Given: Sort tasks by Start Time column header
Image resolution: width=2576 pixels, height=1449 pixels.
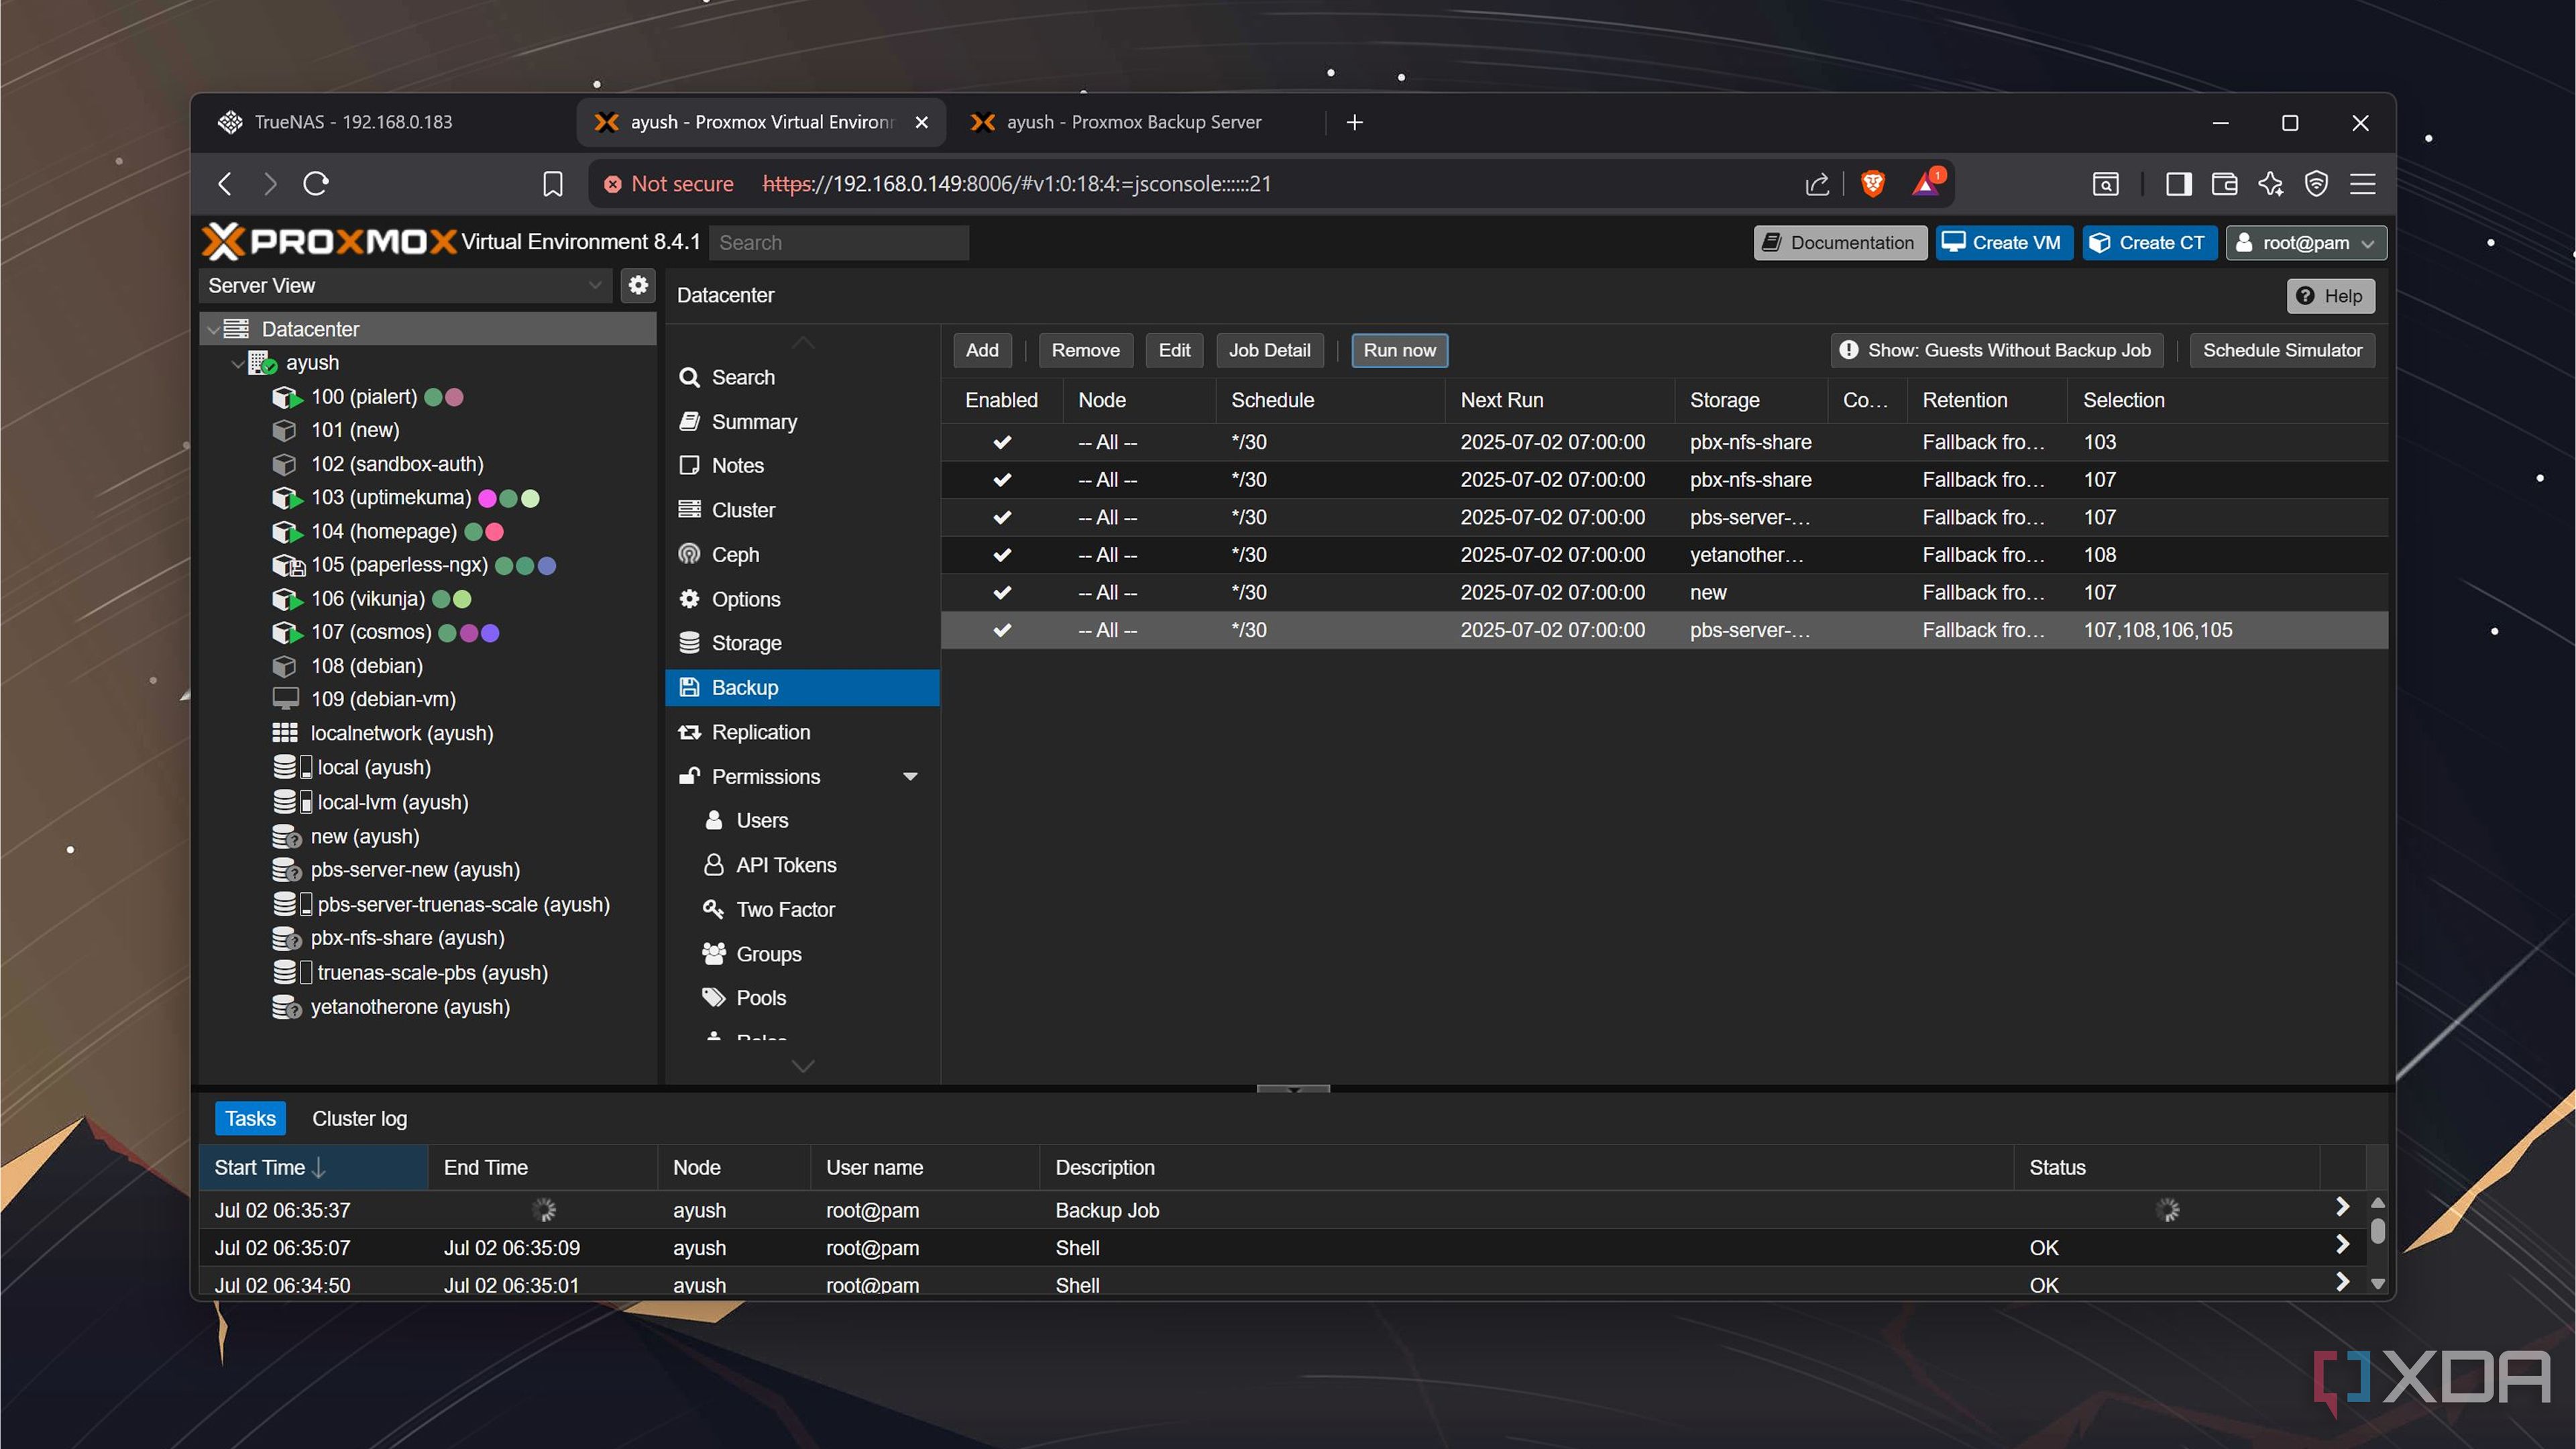Looking at the screenshot, I should tap(313, 1167).
